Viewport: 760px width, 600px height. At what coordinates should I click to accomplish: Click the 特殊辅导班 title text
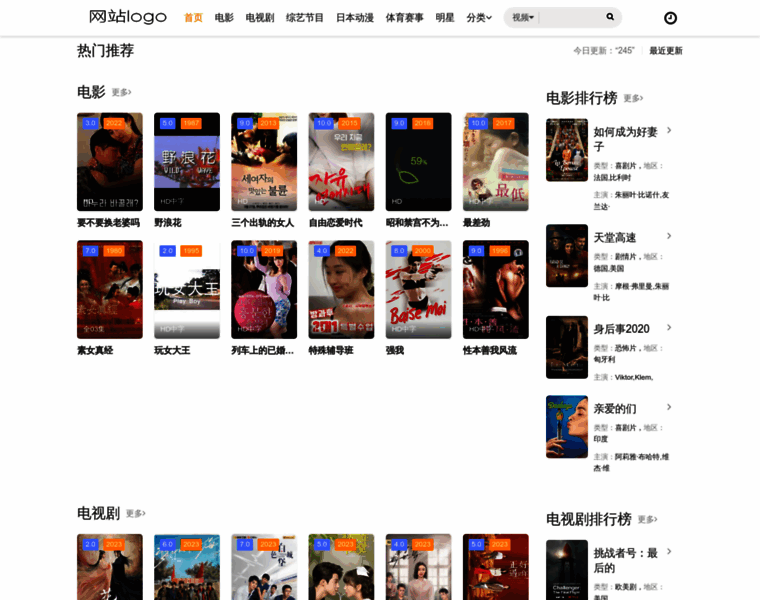331,350
